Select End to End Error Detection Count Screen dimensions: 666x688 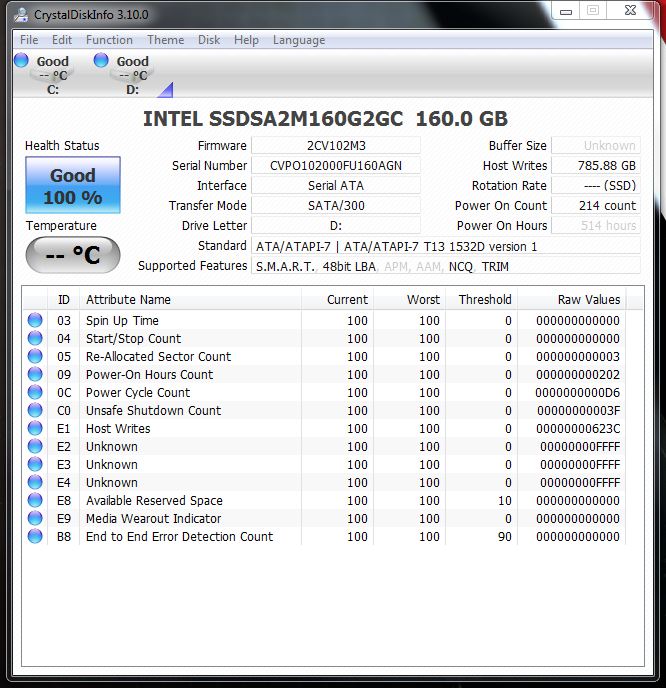tap(179, 537)
